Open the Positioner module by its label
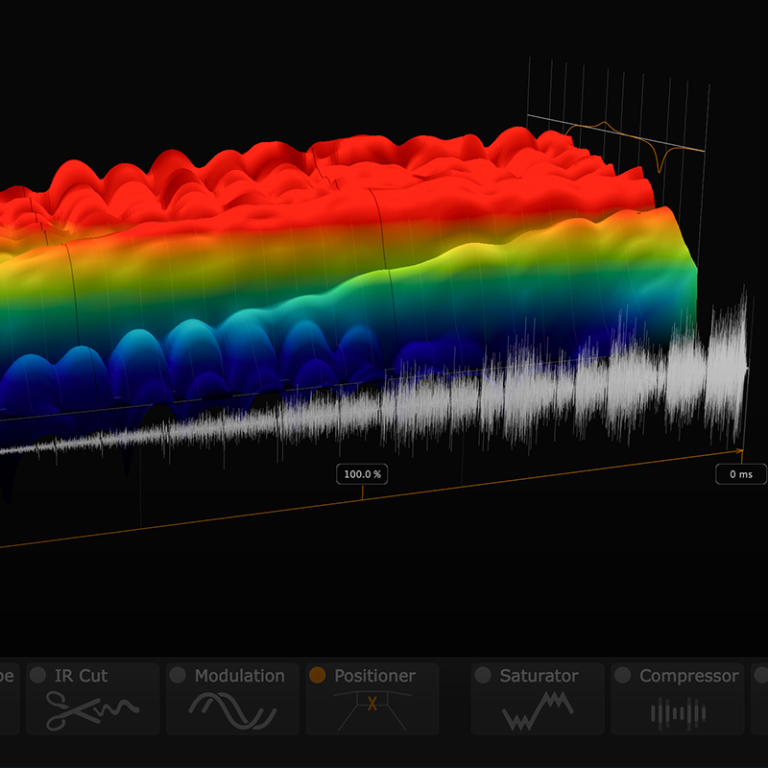Screen dimensions: 768x768 coord(374,676)
